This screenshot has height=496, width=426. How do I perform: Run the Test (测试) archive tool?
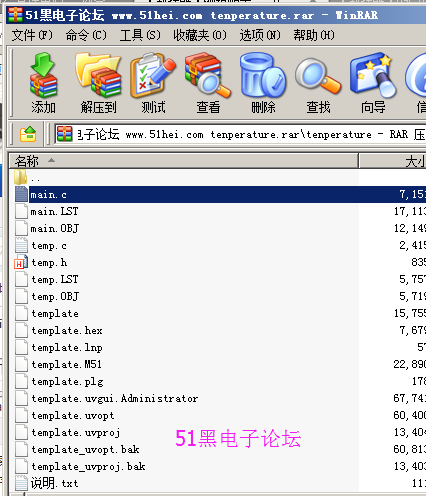153,83
